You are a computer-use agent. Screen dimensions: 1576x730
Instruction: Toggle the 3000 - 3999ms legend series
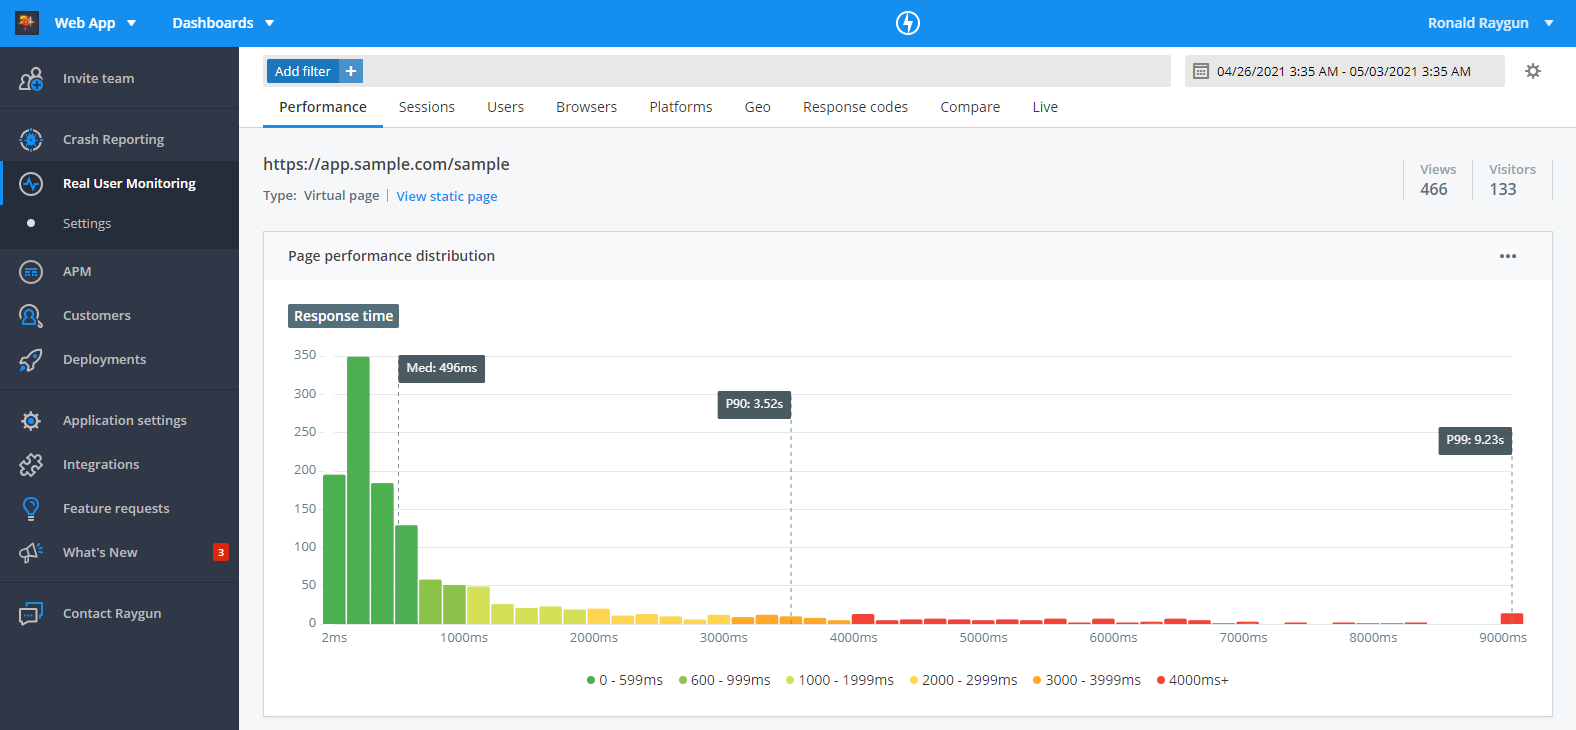1087,680
